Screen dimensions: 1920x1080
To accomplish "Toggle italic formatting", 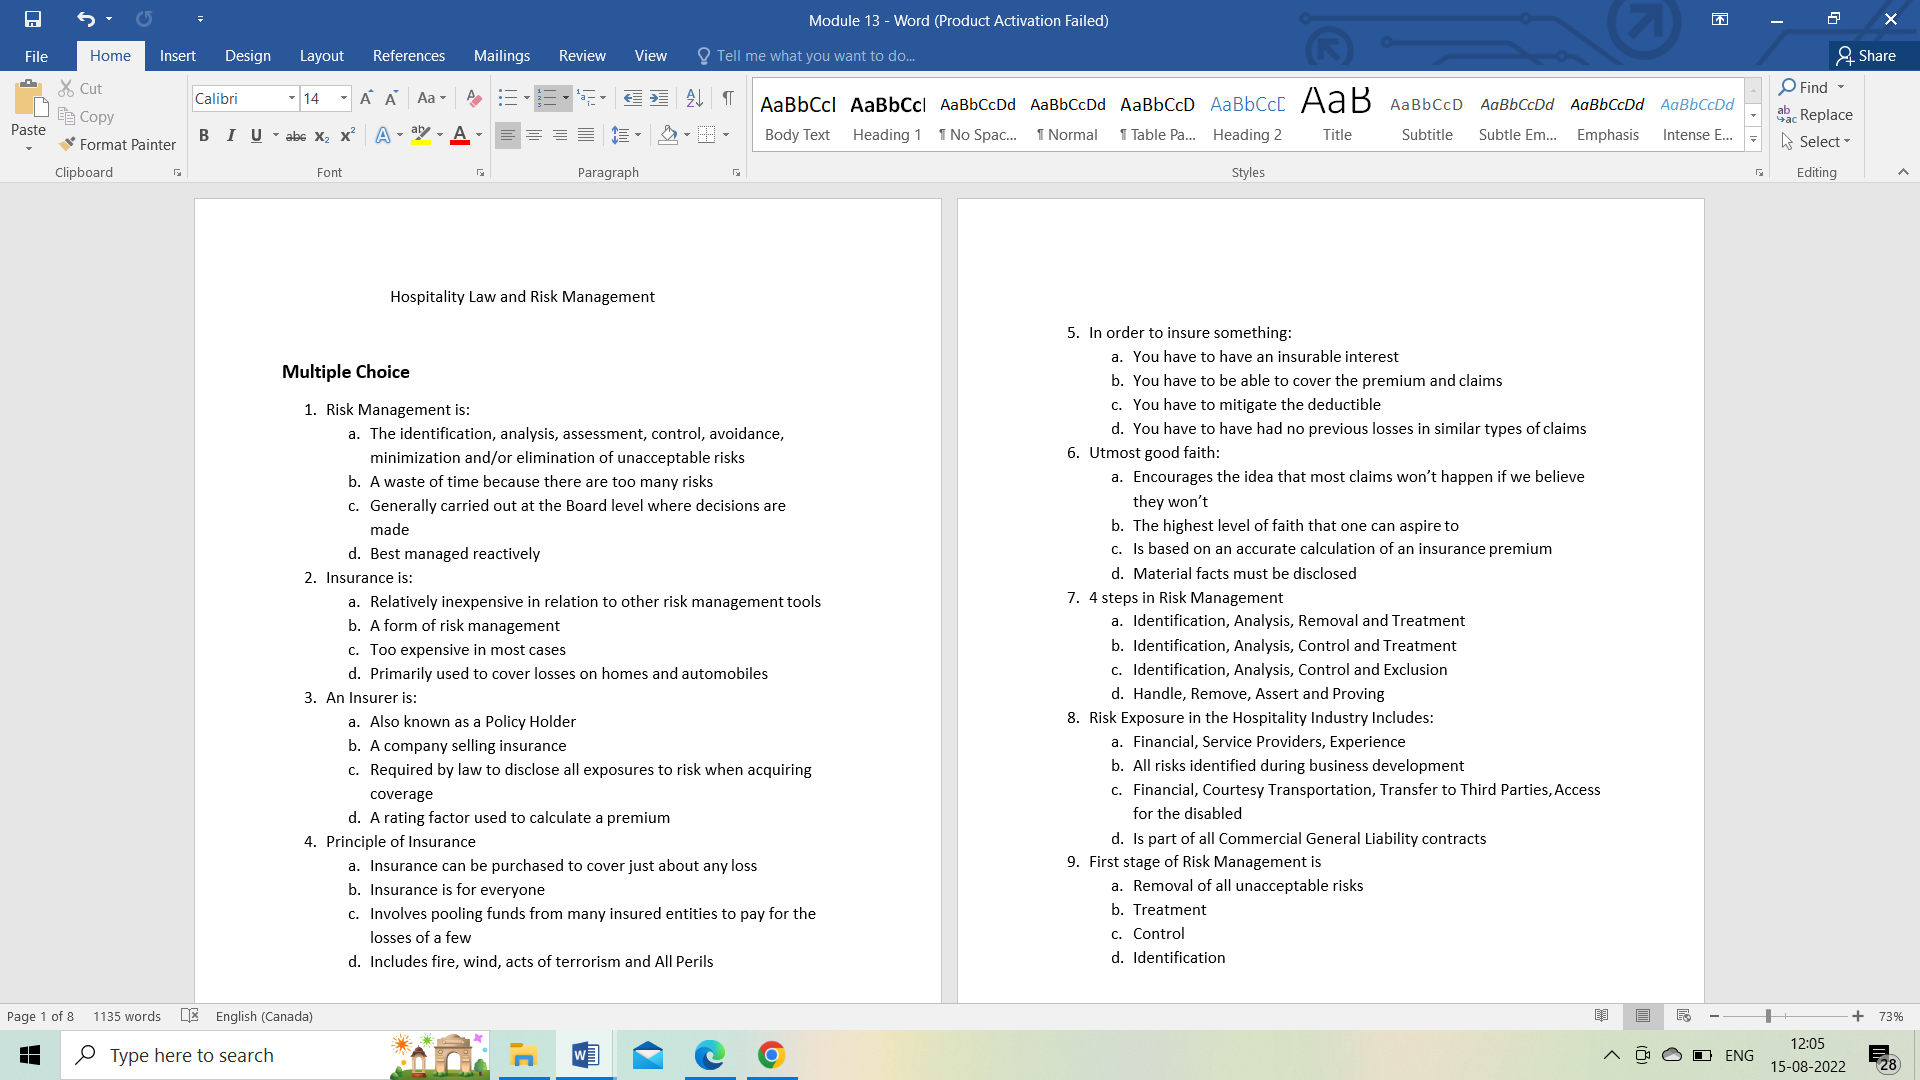I will [x=230, y=135].
